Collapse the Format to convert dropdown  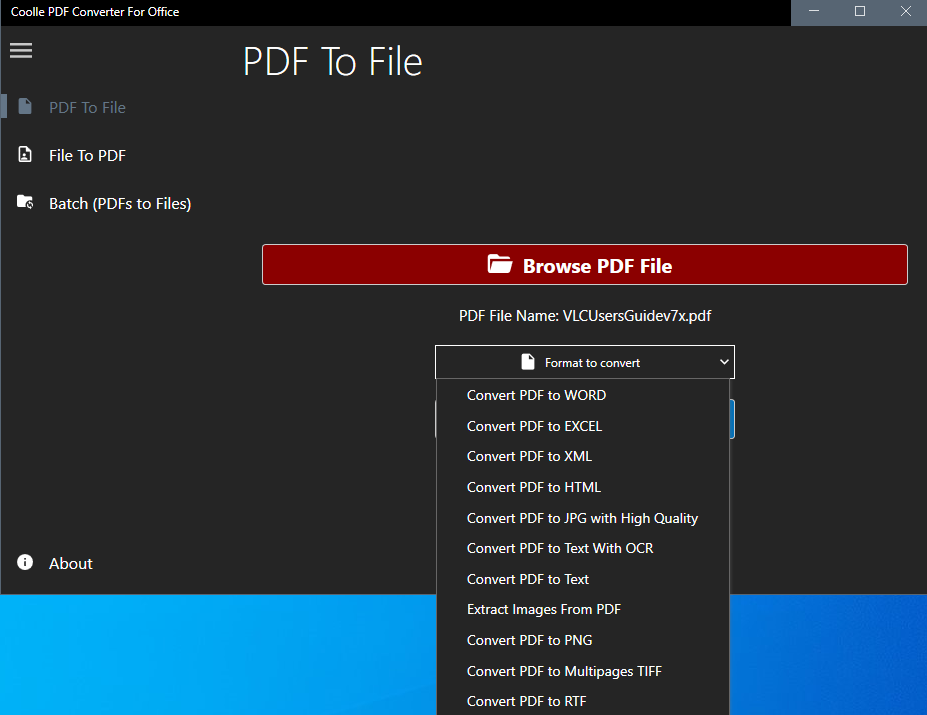click(x=585, y=362)
